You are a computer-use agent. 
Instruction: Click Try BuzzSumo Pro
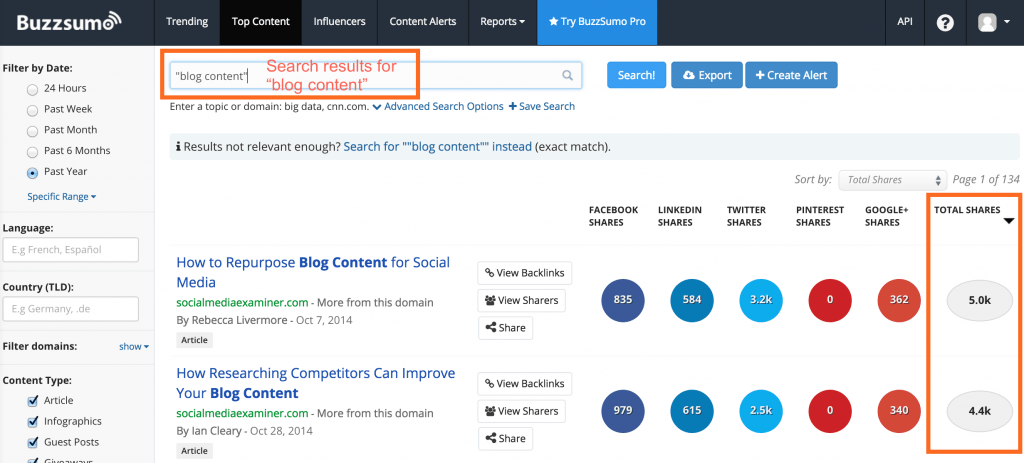pyautogui.click(x=598, y=22)
